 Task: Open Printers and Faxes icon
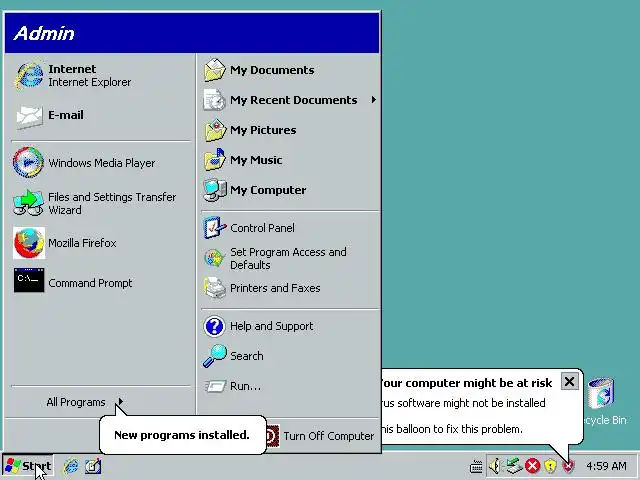(215, 288)
